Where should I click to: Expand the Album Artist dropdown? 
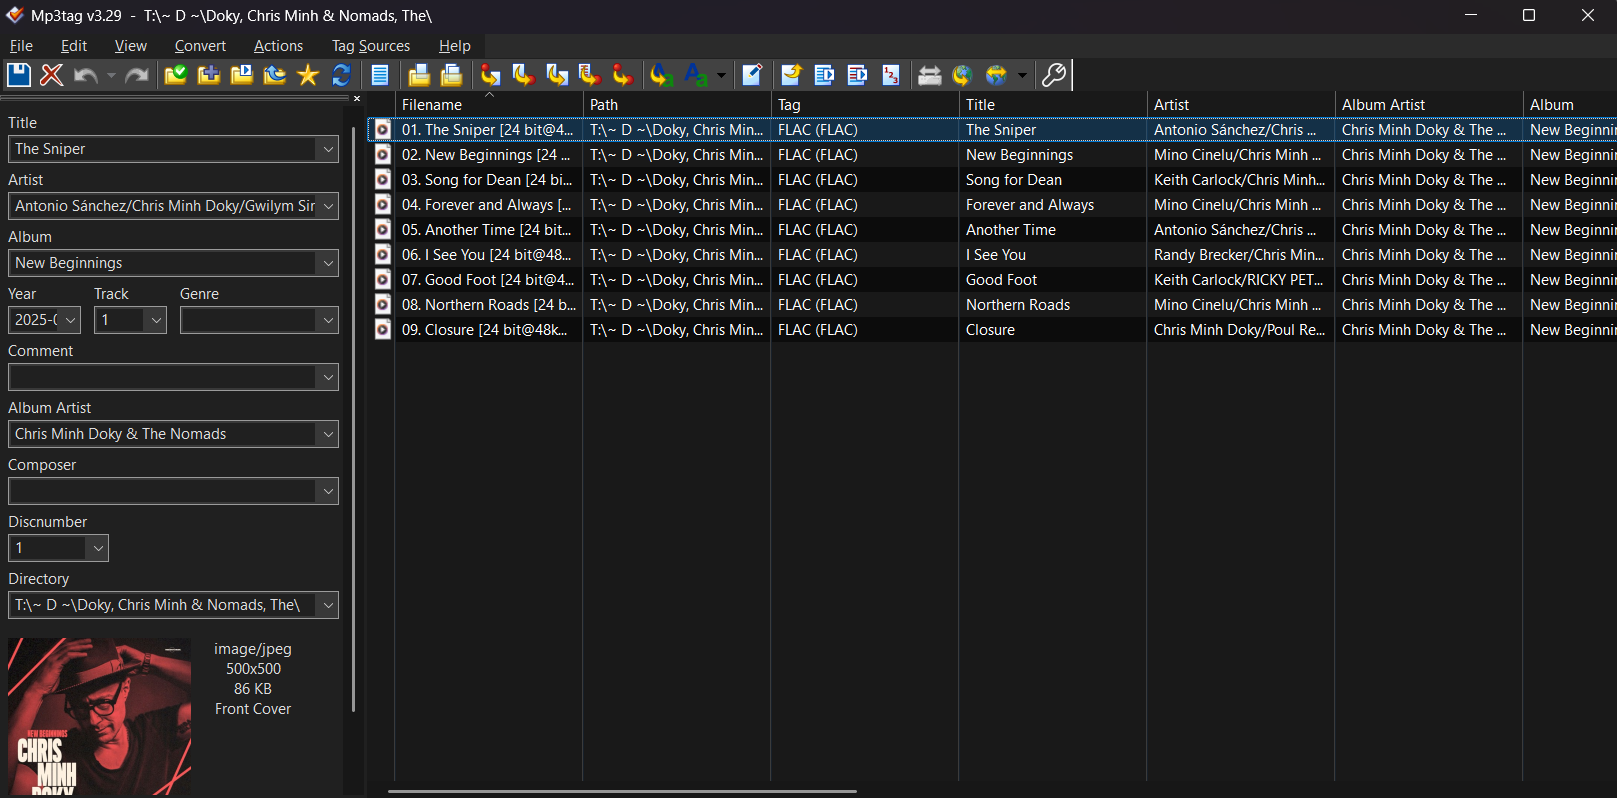click(327, 434)
